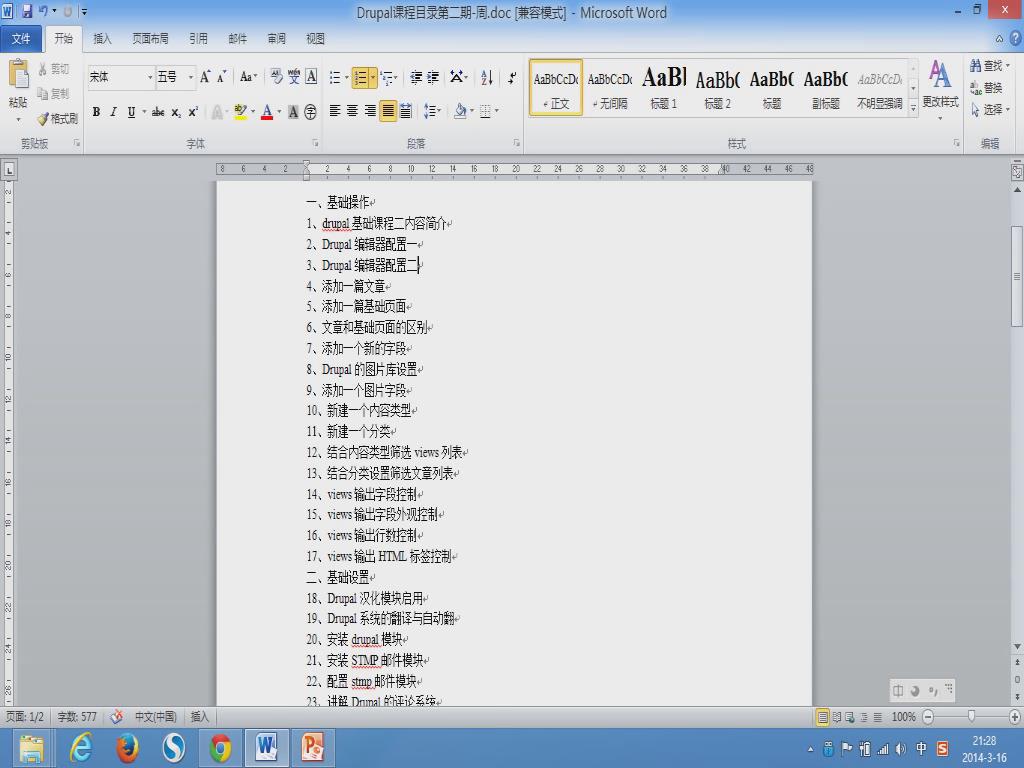Click the character border icon
Image resolution: width=1024 pixels, height=768 pixels.
tap(312, 77)
